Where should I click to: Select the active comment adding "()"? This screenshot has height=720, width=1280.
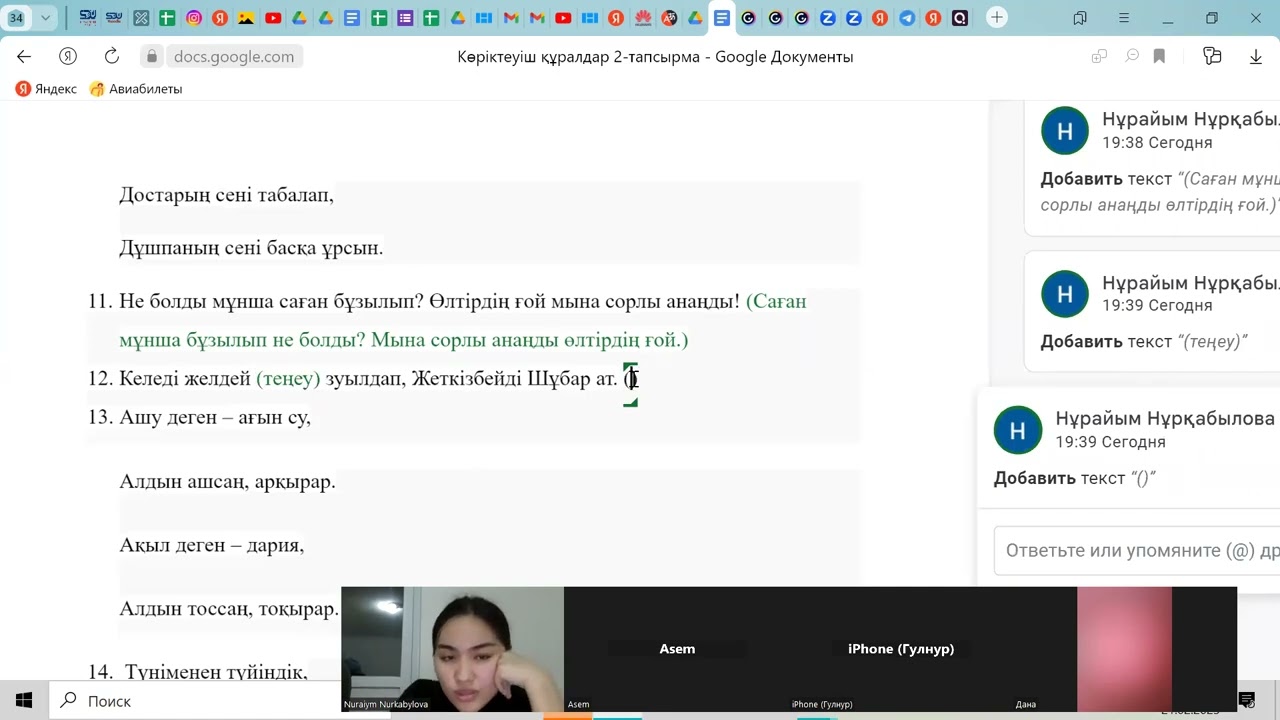1130,449
